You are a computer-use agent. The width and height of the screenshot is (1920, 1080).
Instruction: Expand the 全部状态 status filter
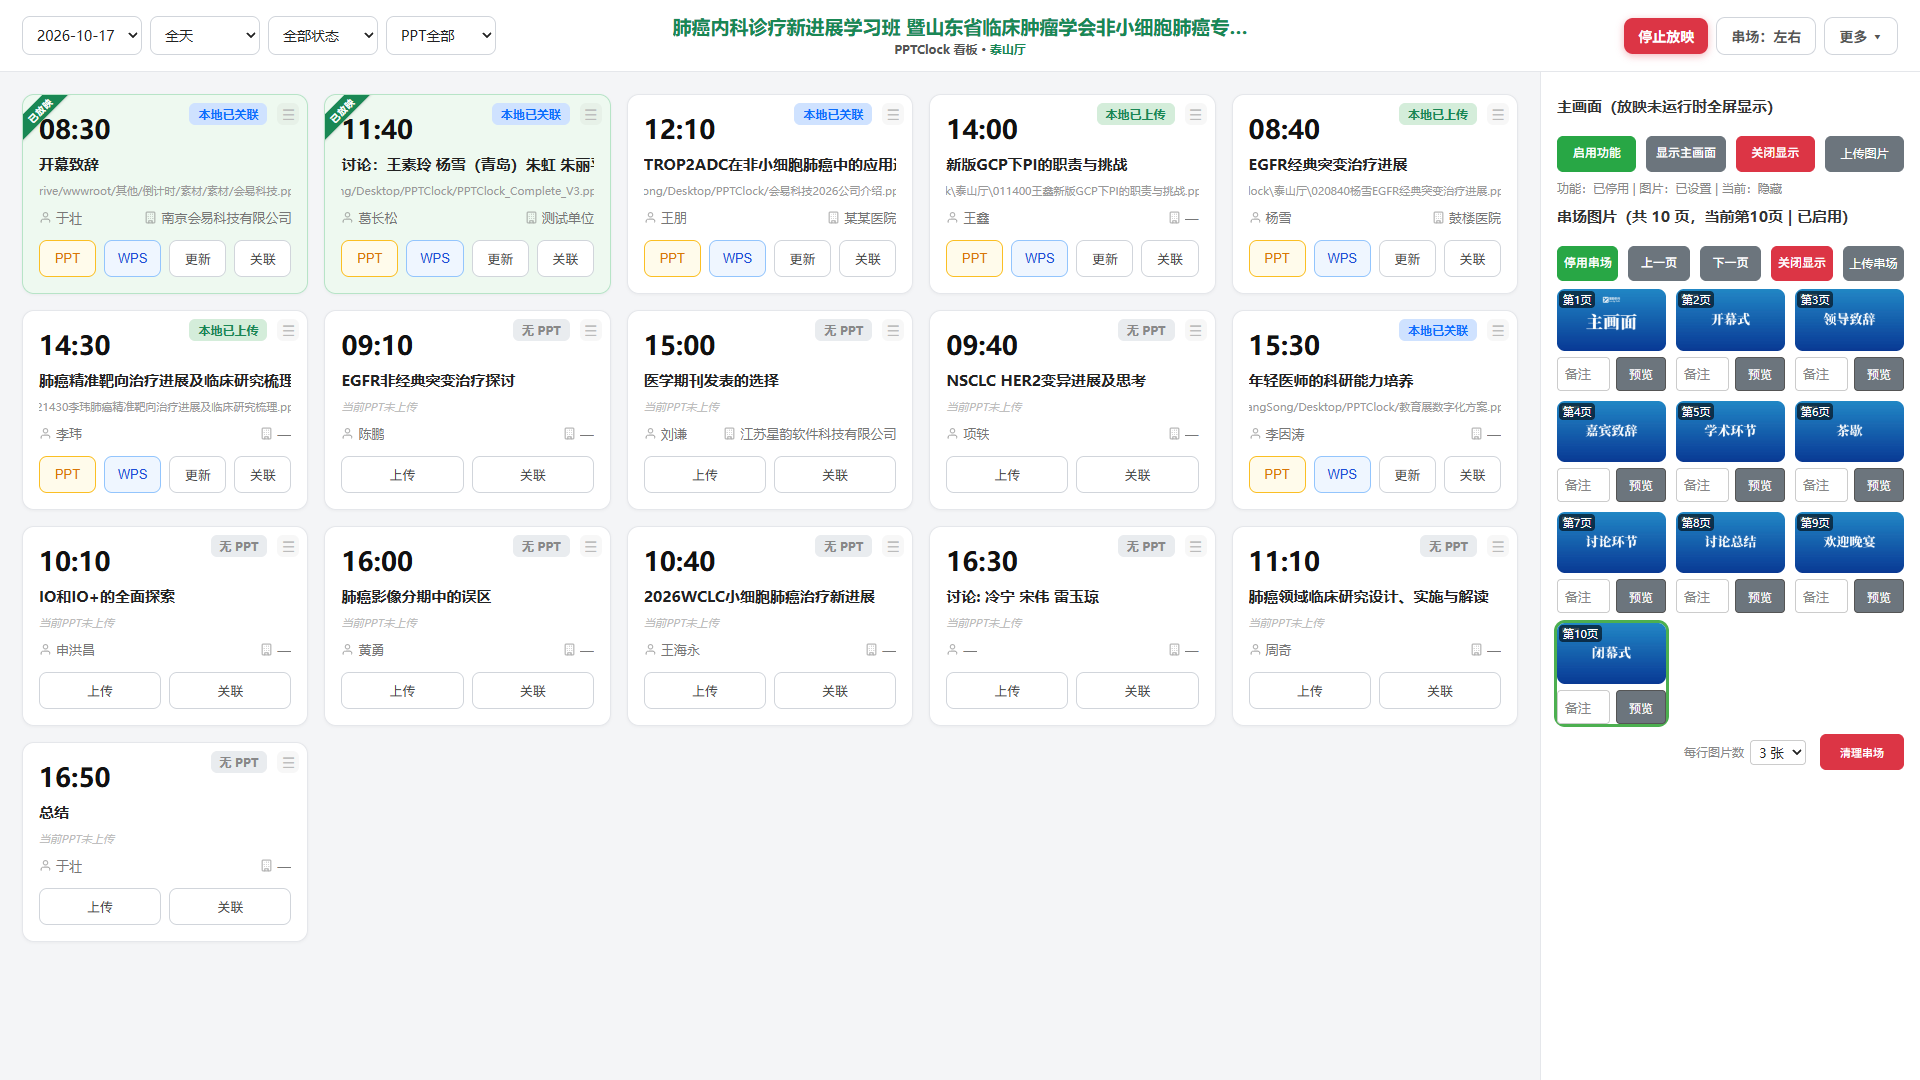click(323, 36)
